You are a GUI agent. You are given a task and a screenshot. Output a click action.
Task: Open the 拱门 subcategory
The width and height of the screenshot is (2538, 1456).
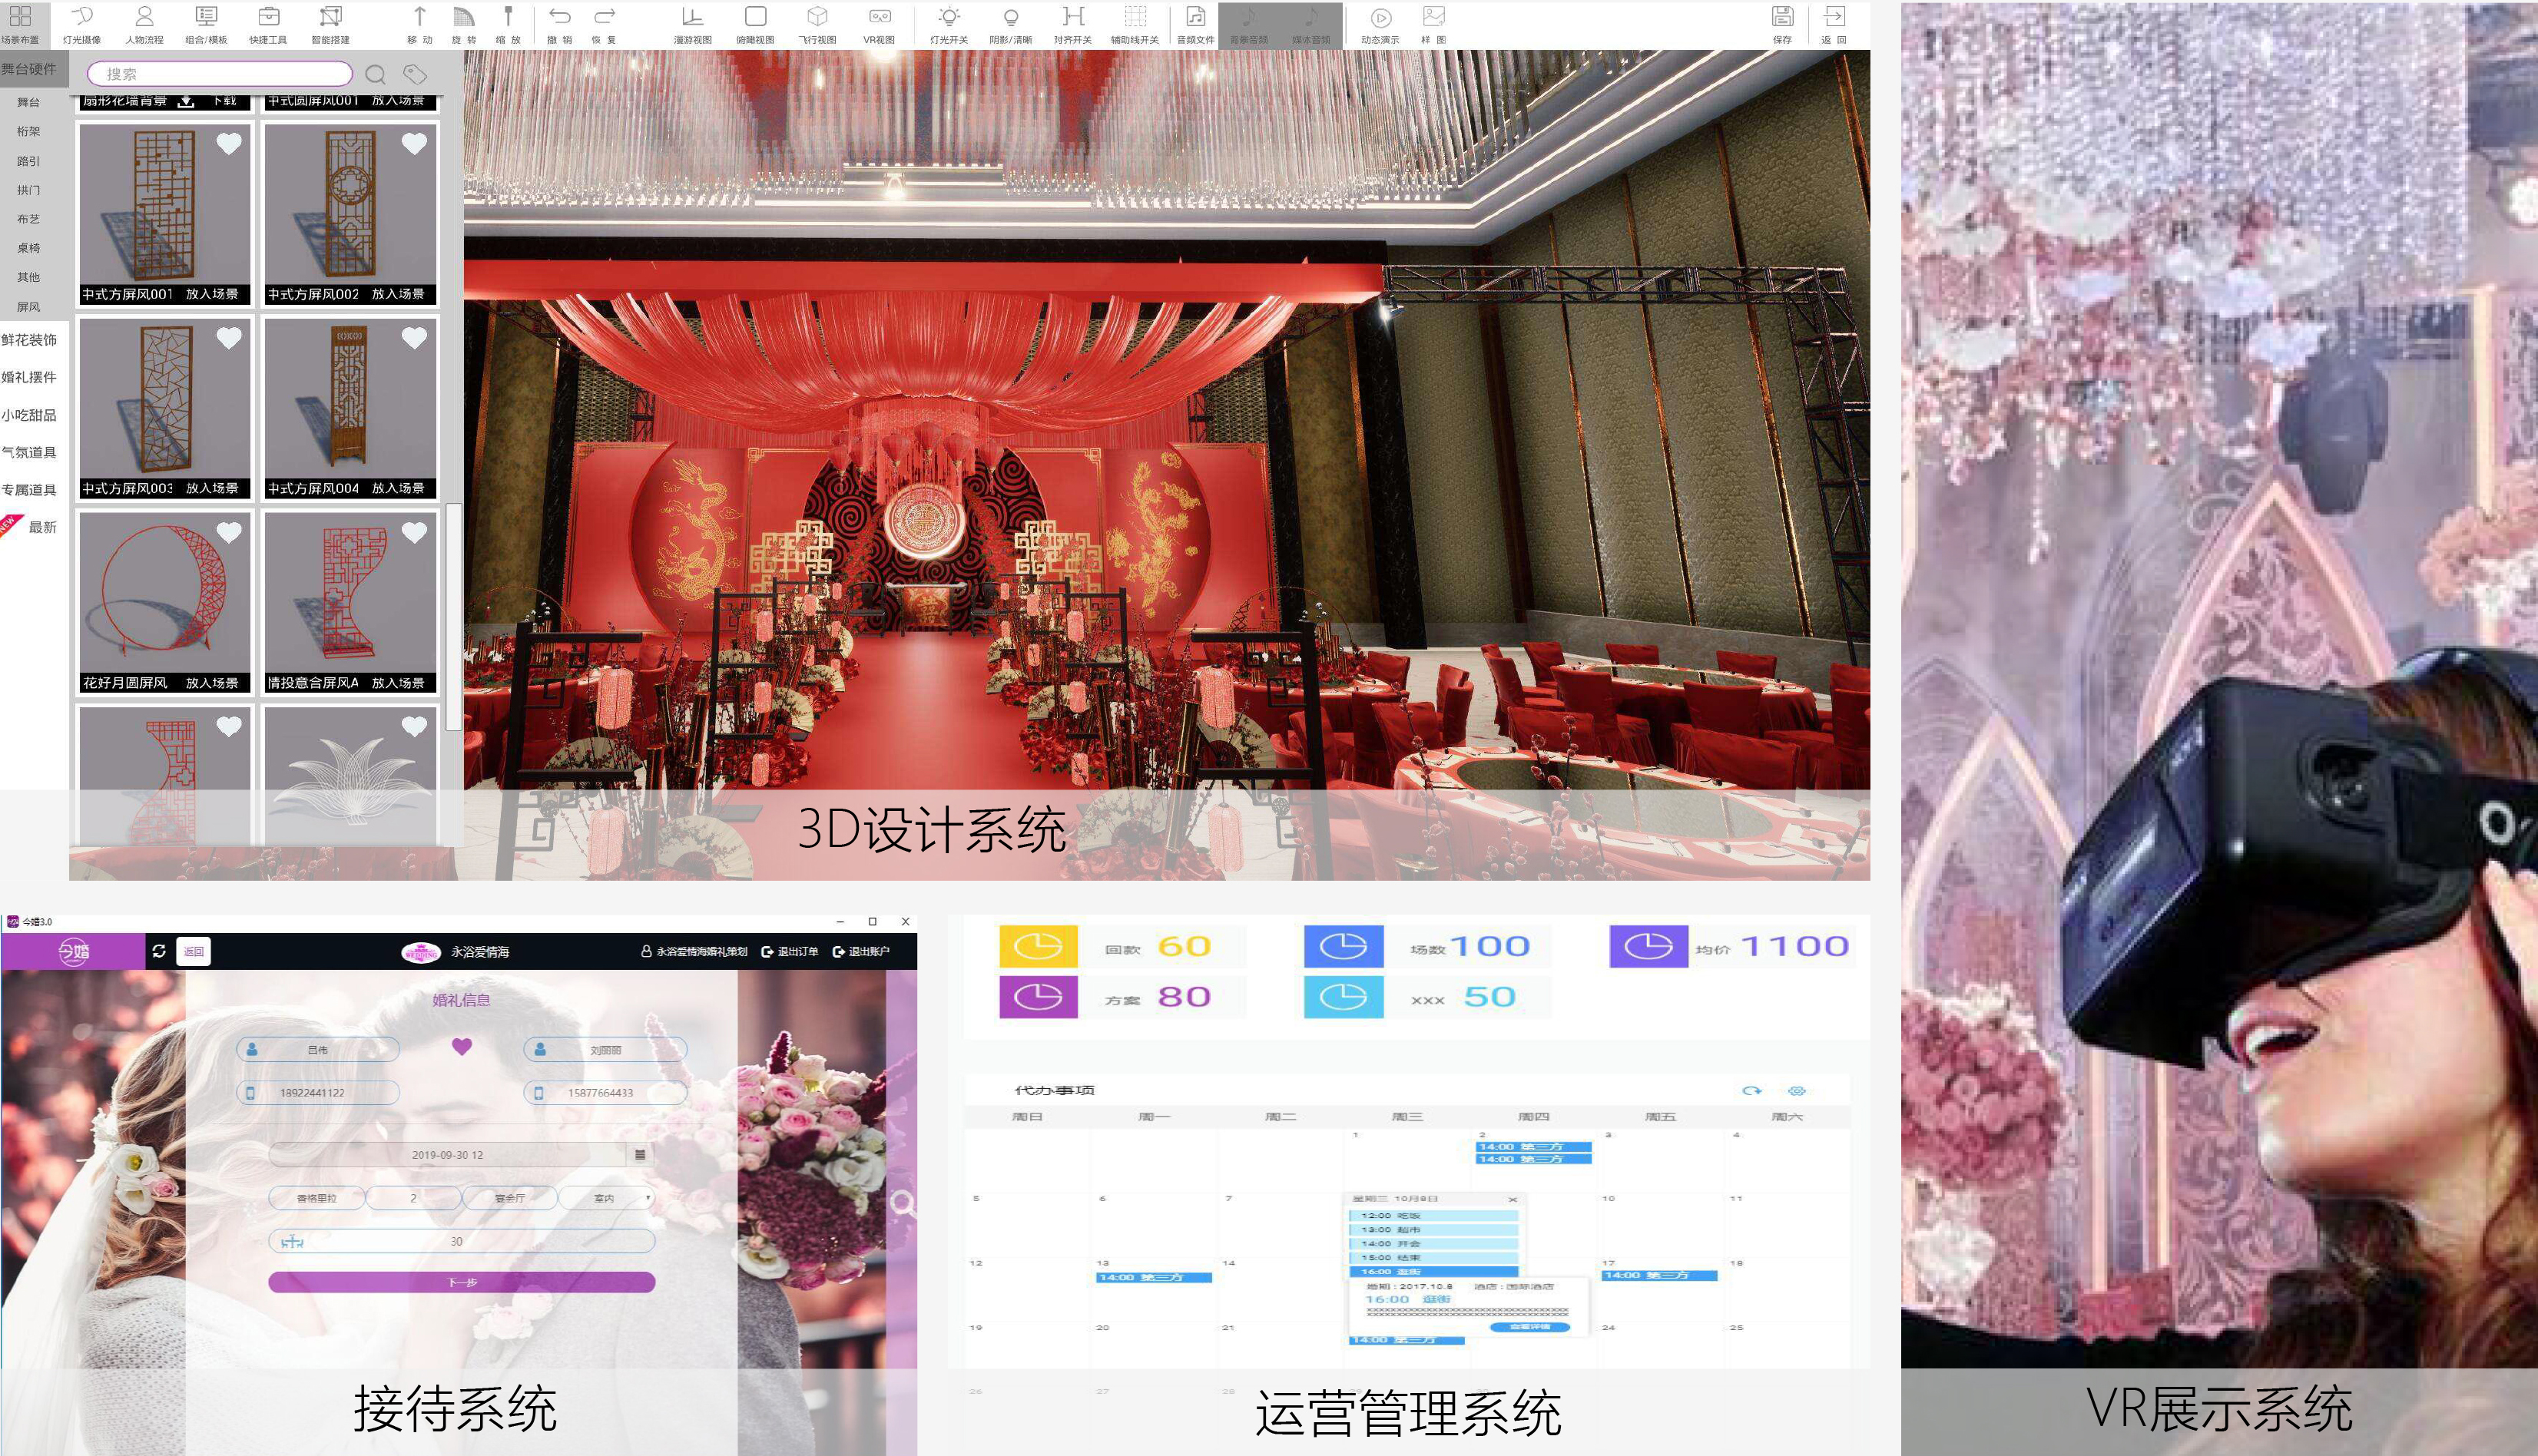coord(28,190)
